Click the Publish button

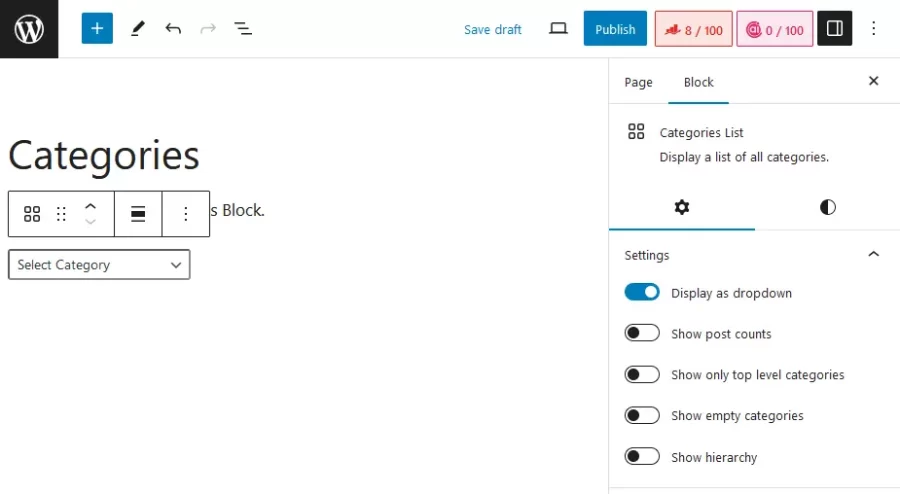(615, 29)
